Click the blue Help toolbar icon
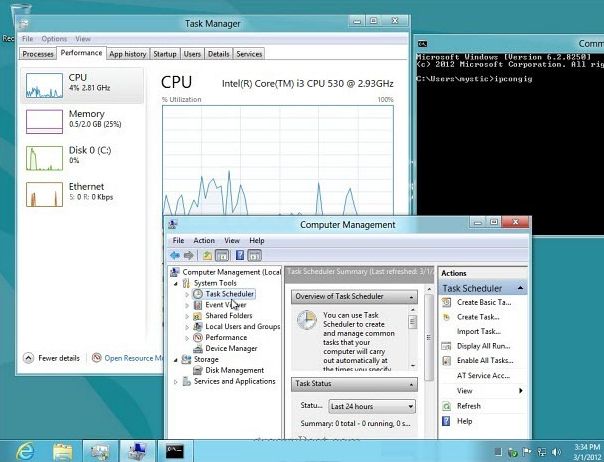604x462 pixels. 240,255
